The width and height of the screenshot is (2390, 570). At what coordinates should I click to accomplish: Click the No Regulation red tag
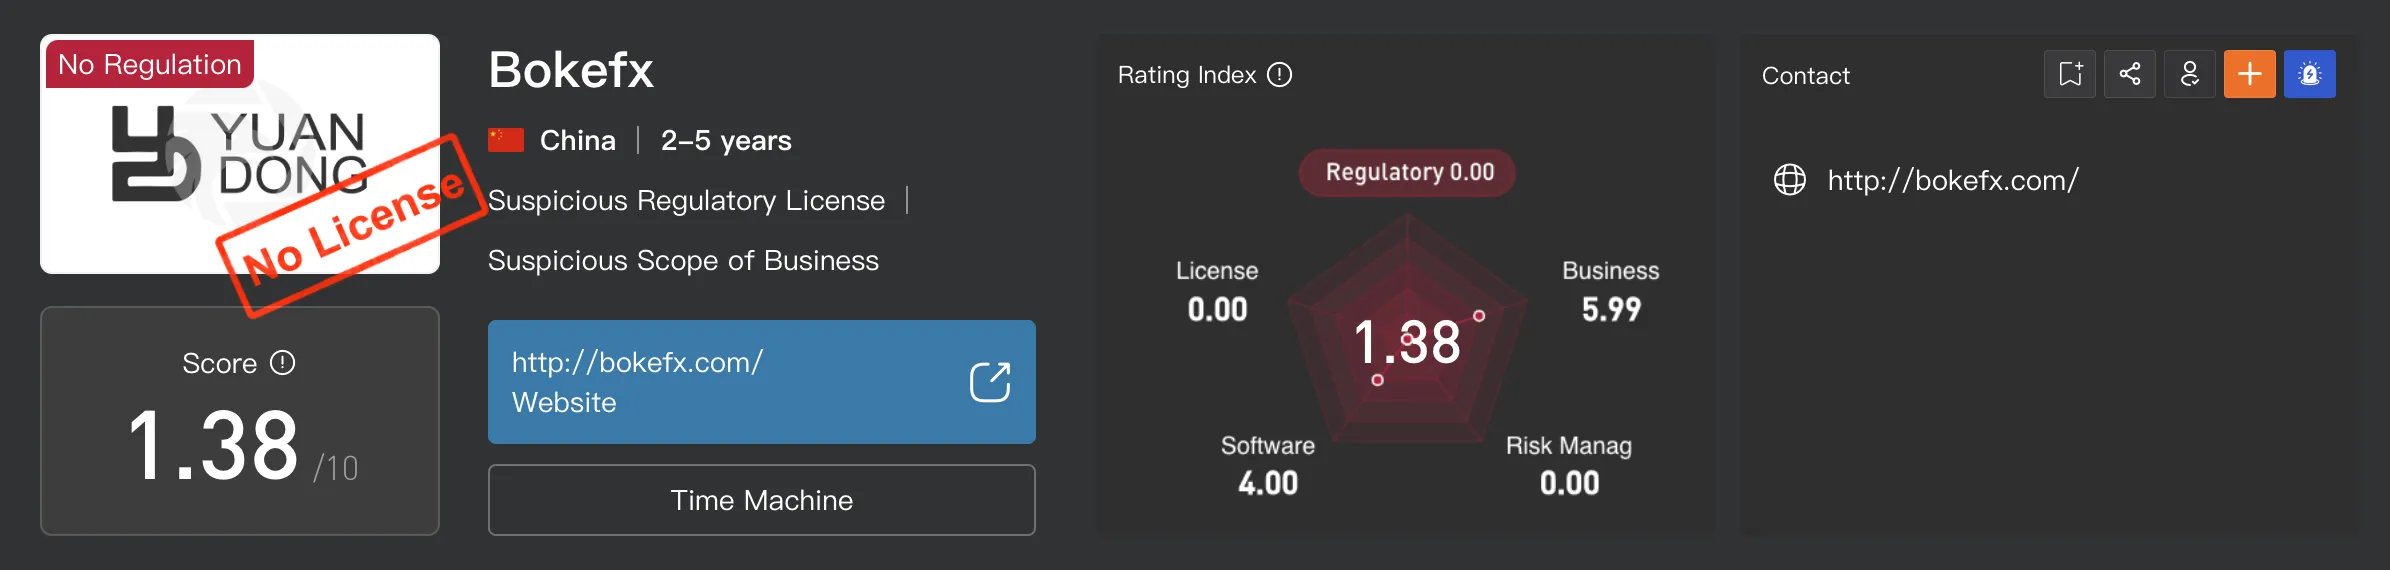[150, 64]
